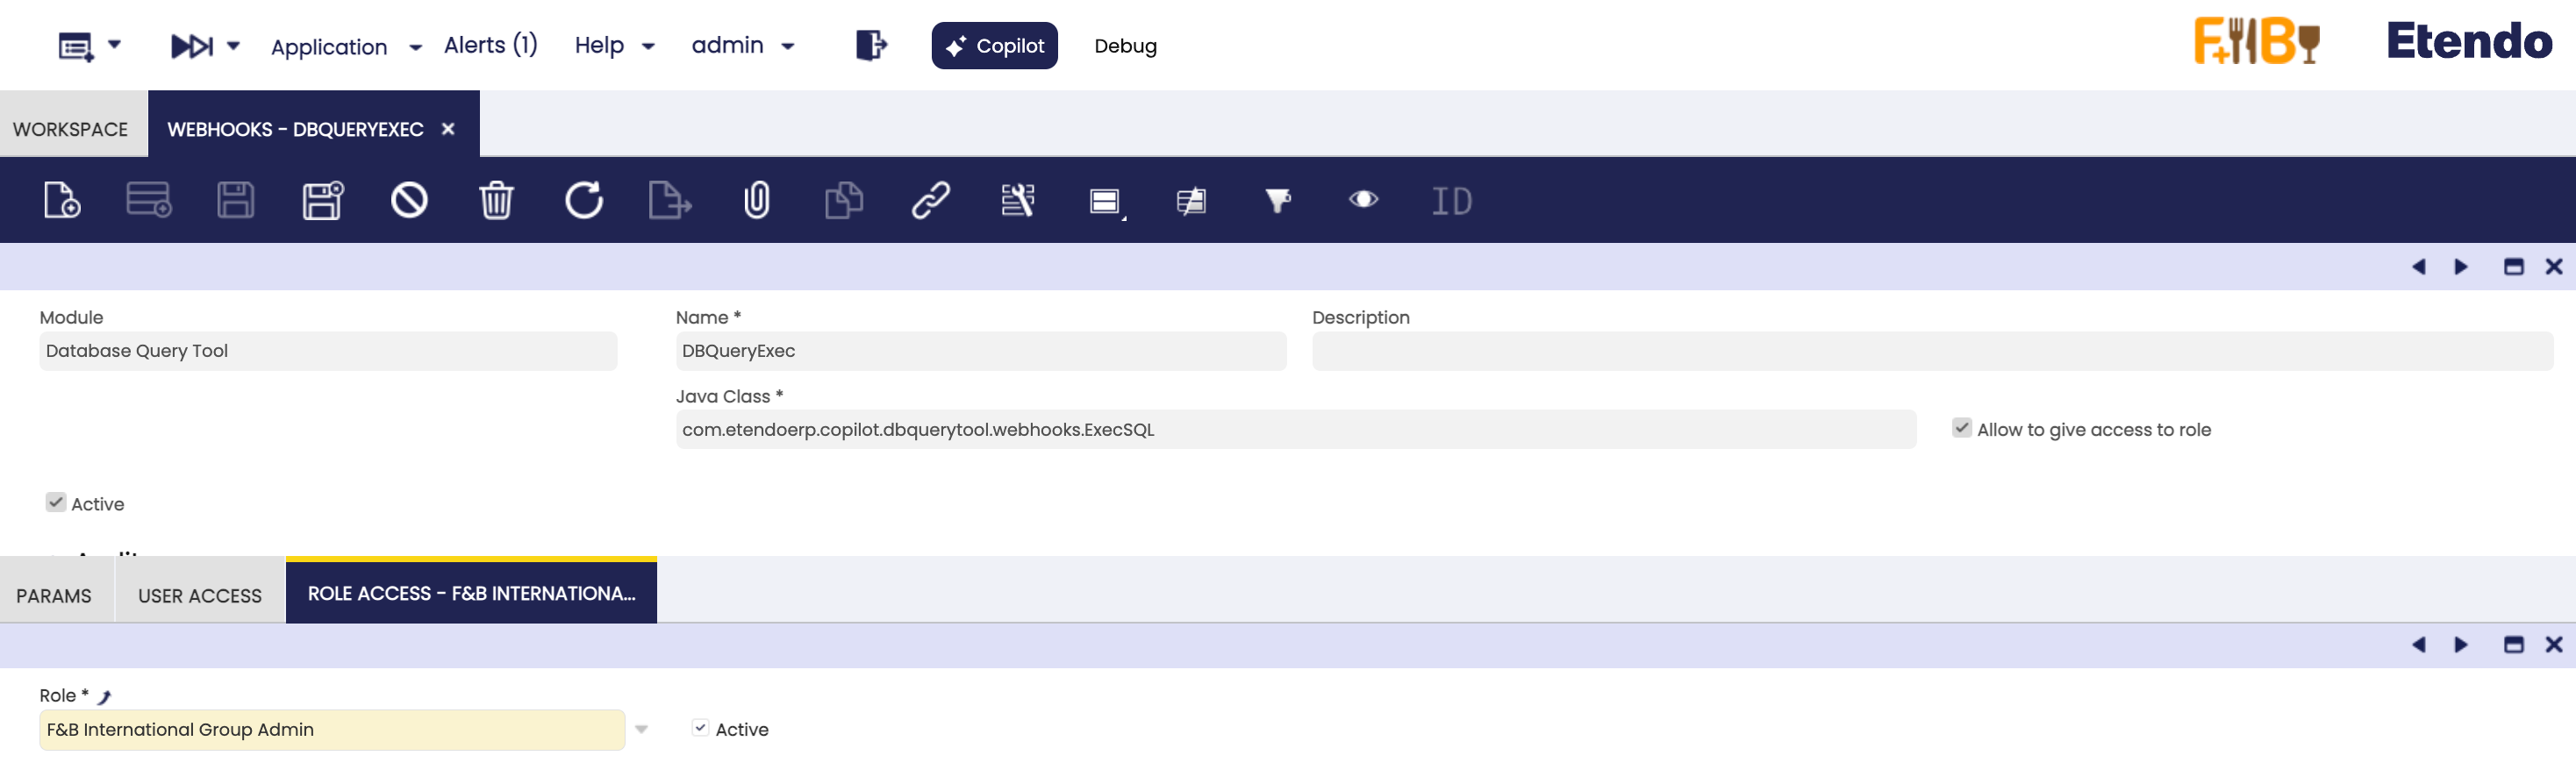Toggle Active checkbox in Role Access
This screenshot has width=2576, height=777.
(x=700, y=728)
